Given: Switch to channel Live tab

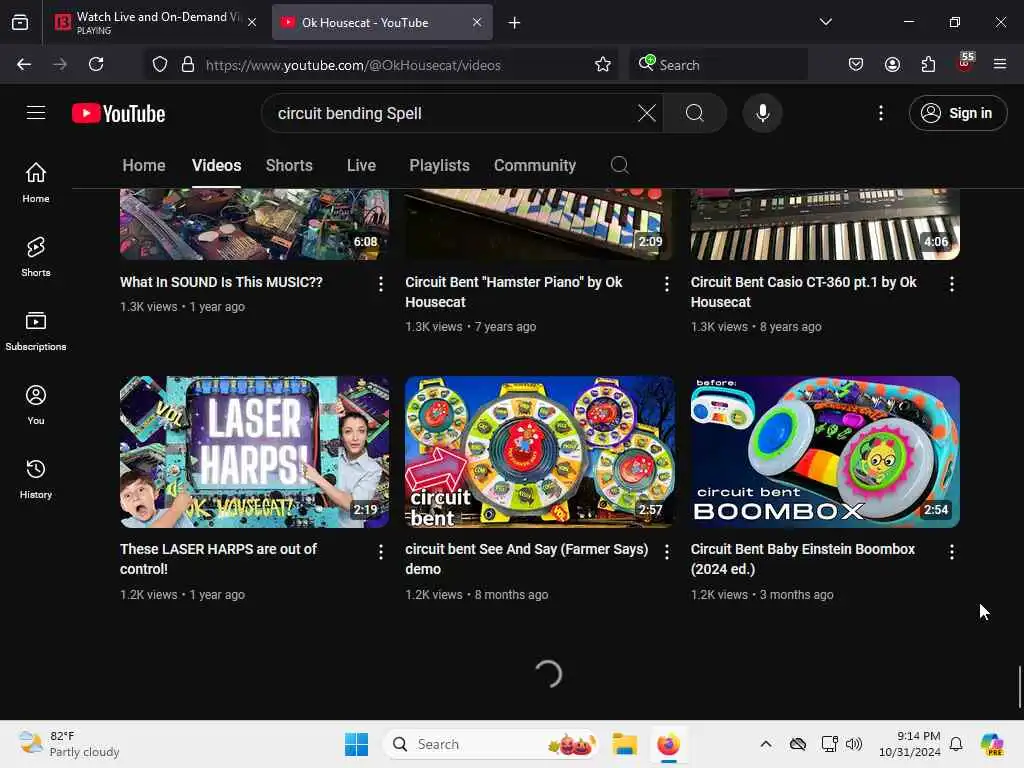Looking at the screenshot, I should pyautogui.click(x=361, y=165).
